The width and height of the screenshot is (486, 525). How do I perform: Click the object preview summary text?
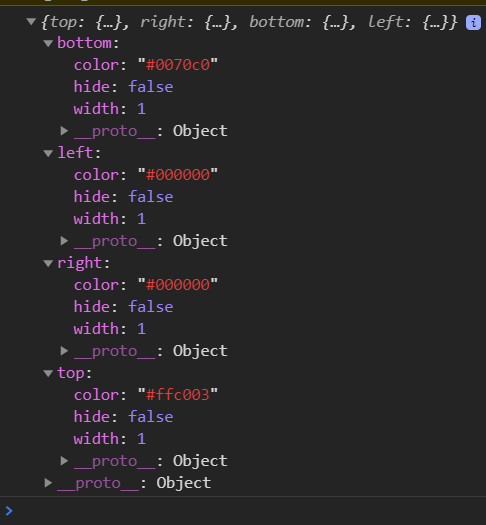(249, 22)
